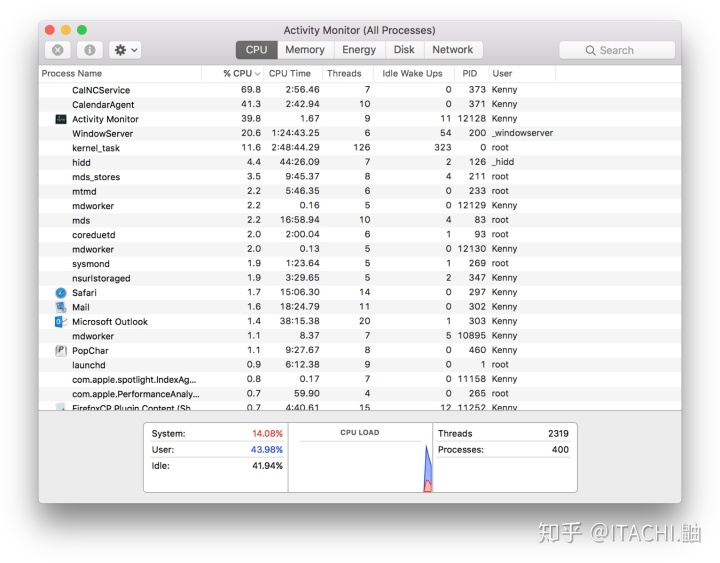Focus the Search field

click(x=617, y=50)
